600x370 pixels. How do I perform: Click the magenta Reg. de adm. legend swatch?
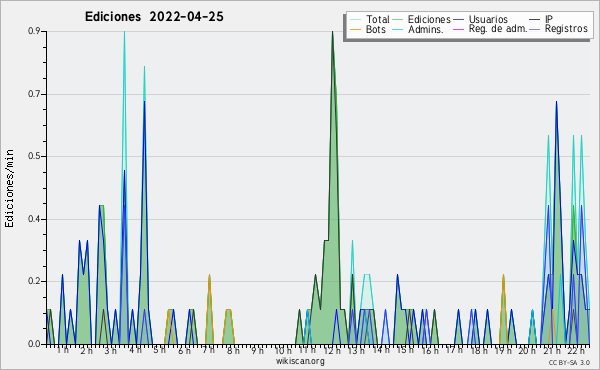point(458,29)
